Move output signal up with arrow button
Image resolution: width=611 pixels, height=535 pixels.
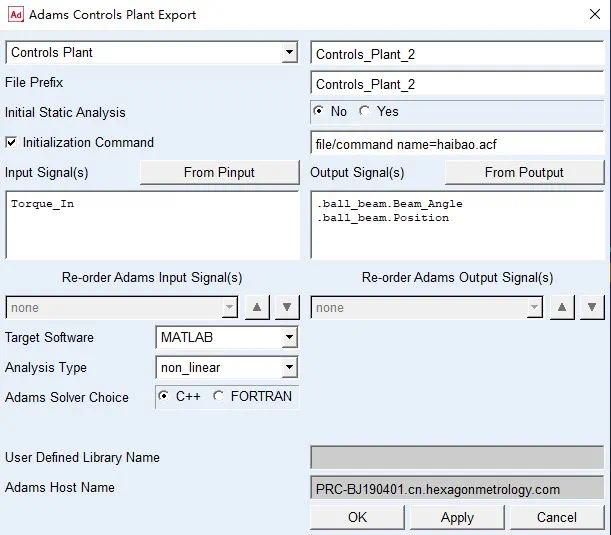coord(562,308)
